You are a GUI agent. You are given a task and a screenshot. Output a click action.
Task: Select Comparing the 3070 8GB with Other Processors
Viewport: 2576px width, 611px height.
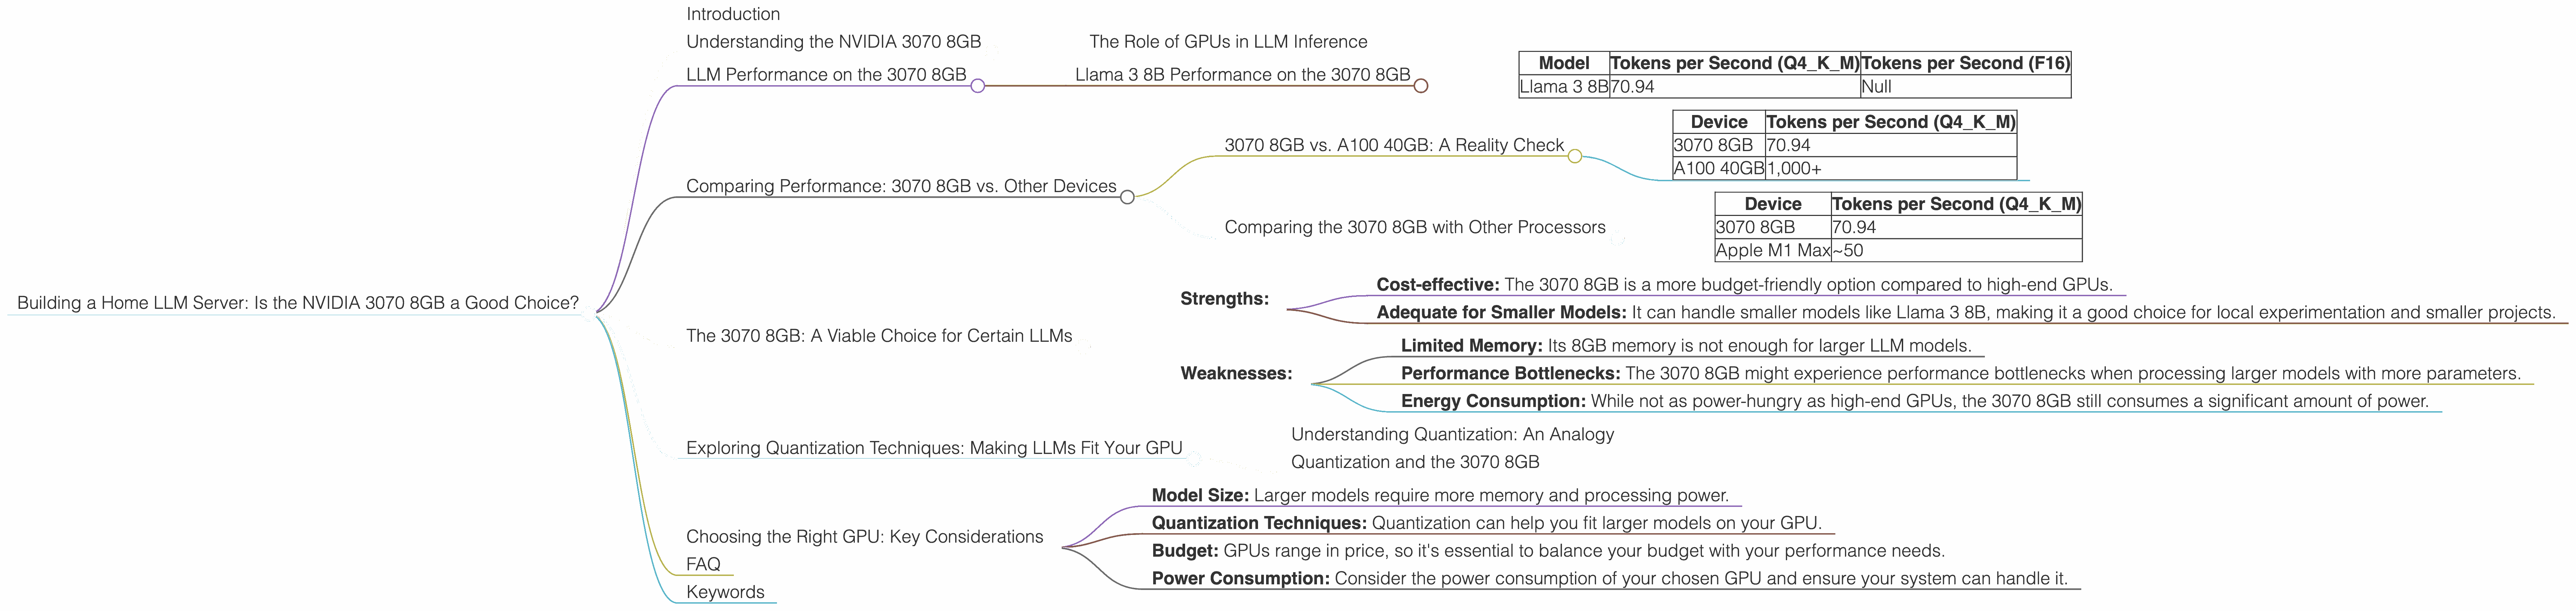click(1414, 227)
